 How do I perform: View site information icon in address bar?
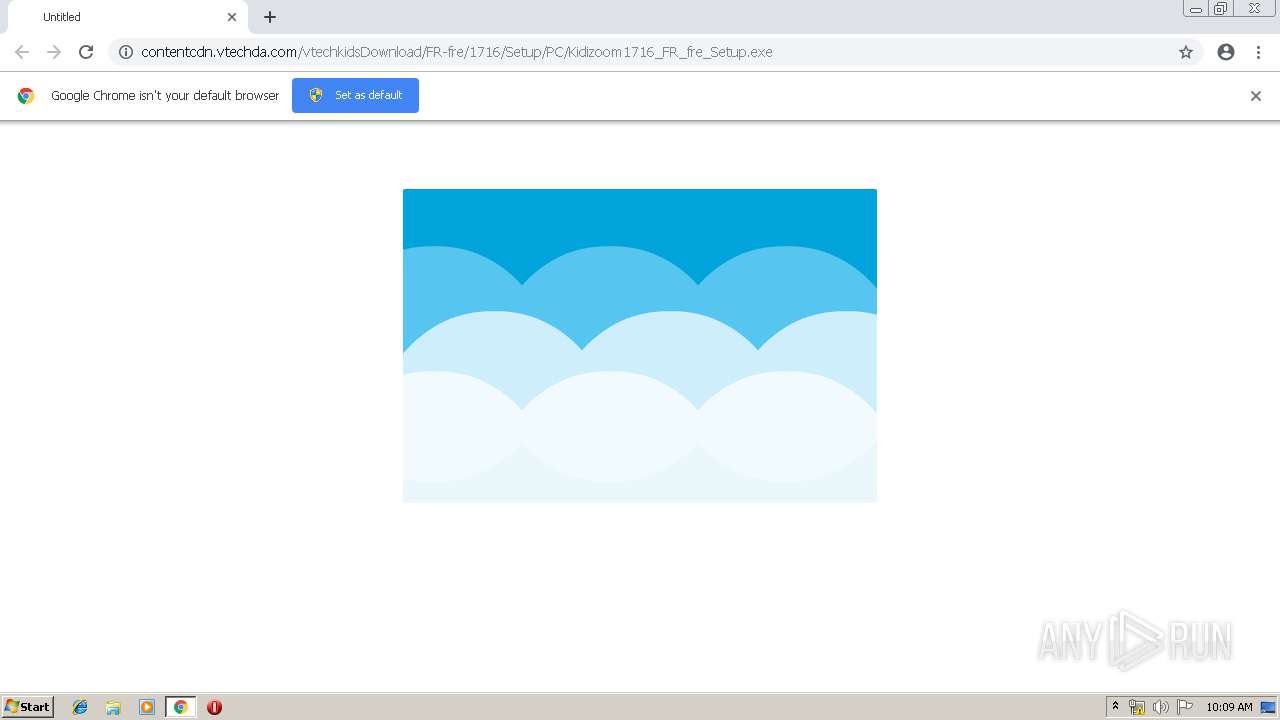tap(126, 52)
